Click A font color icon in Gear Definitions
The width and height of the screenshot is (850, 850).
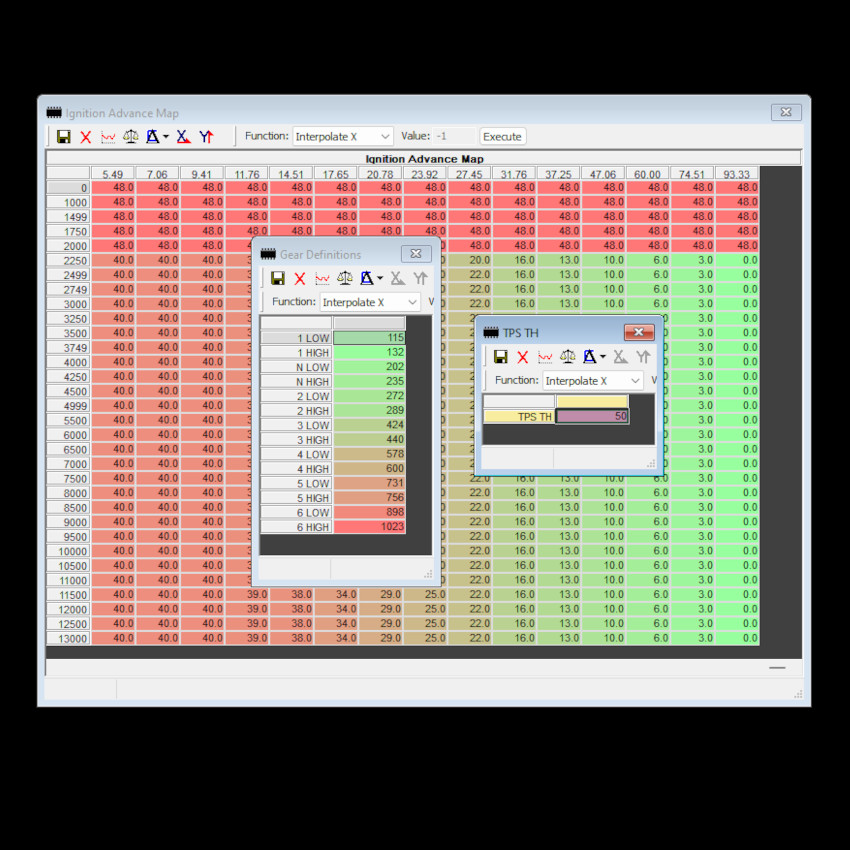(367, 279)
